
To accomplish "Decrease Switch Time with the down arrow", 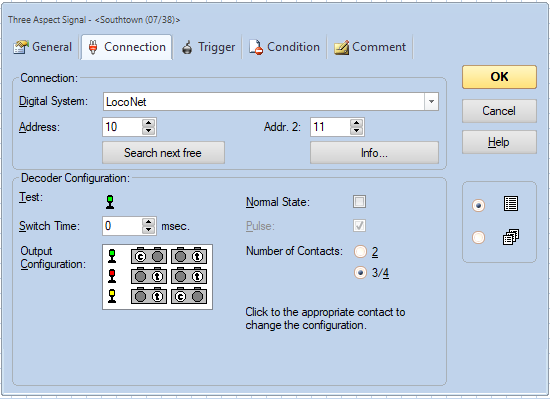I will point(149,230).
